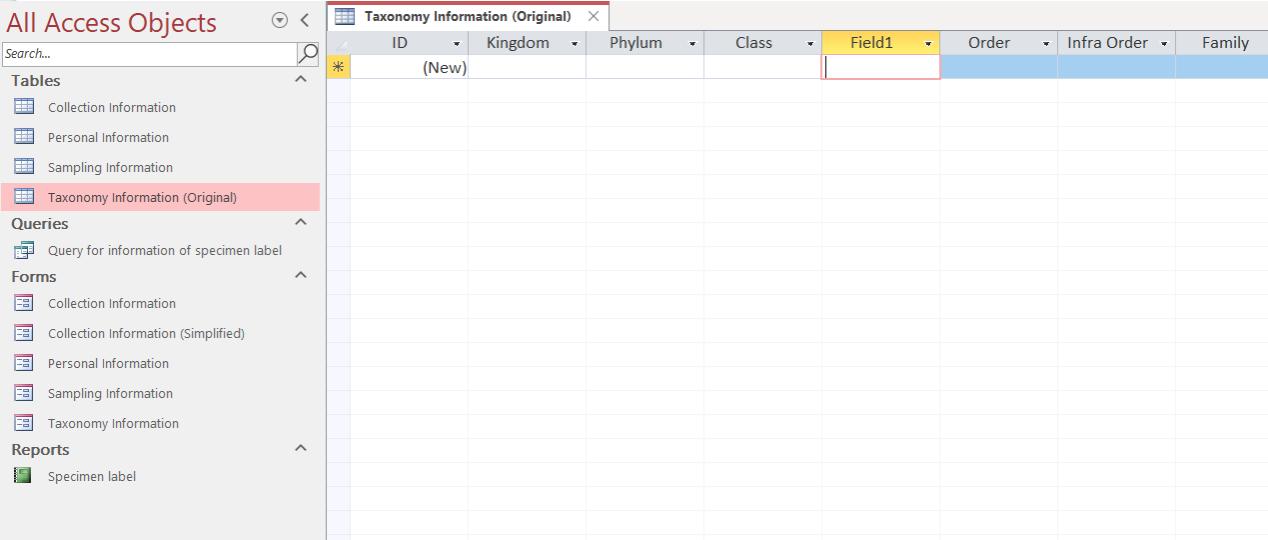Viewport: 1268px width, 540px height.
Task: Collapse the Tables group
Action: click(301, 79)
